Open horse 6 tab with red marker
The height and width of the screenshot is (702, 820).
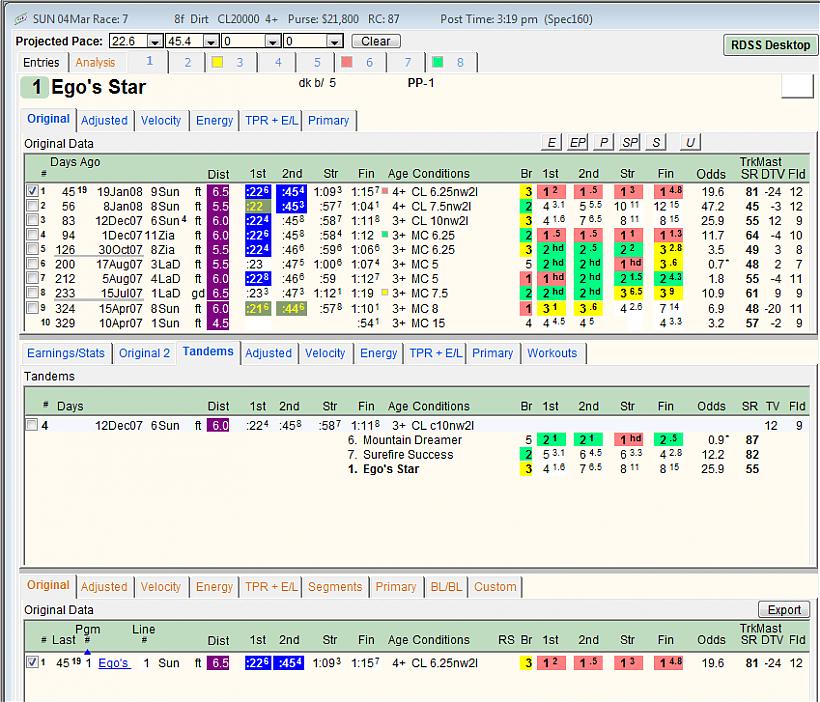pyautogui.click(x=359, y=63)
